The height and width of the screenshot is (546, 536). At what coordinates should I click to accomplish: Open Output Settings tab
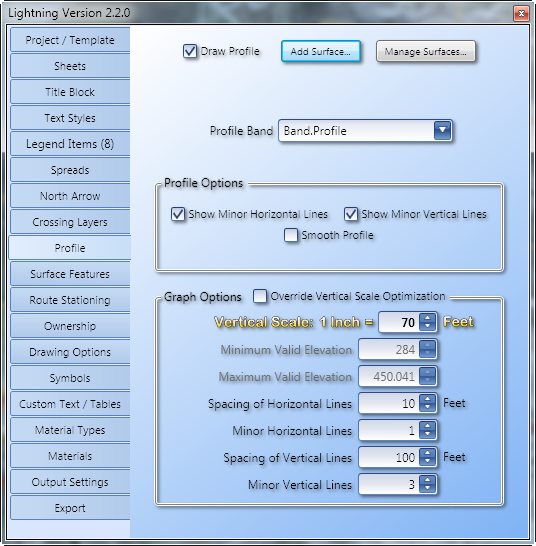70,482
